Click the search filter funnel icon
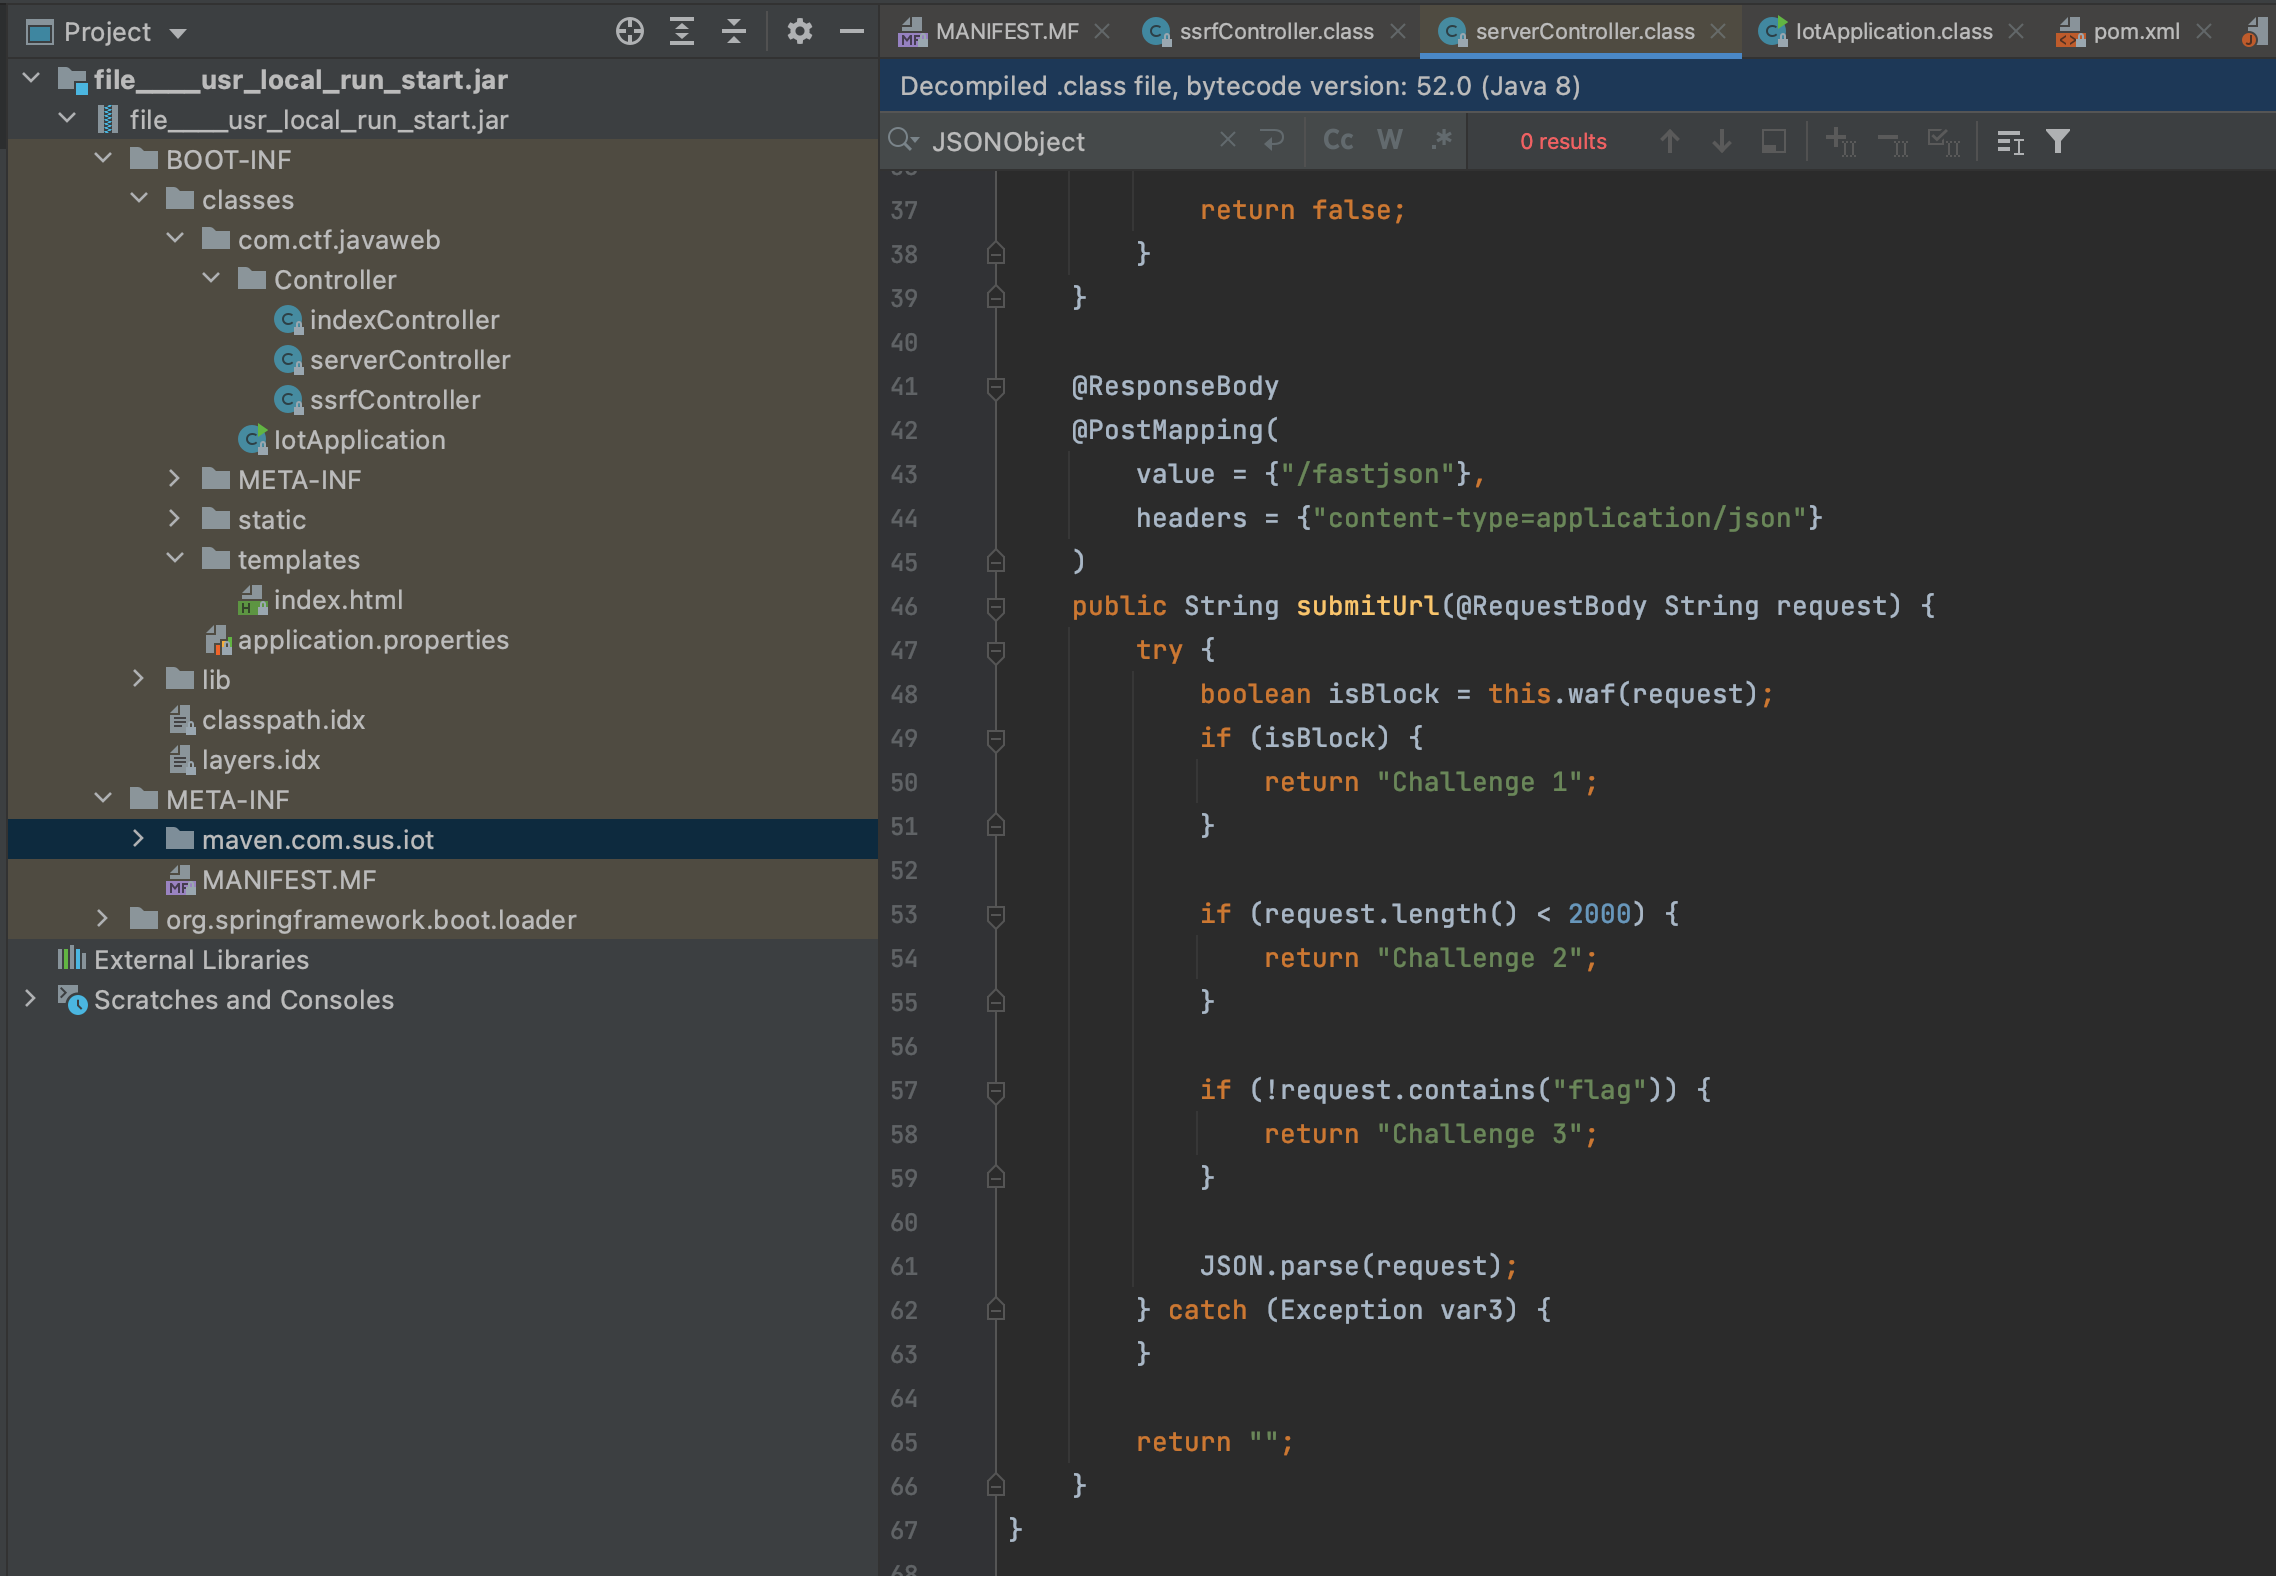 2057,142
